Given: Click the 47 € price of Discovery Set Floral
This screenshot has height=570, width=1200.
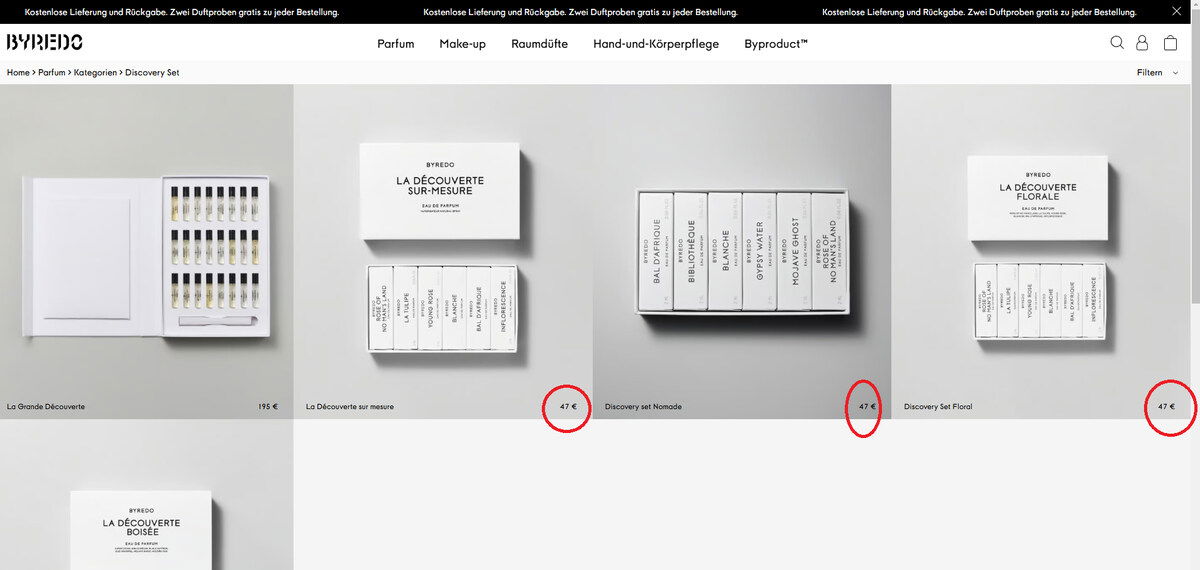Looking at the screenshot, I should (x=1166, y=407).
